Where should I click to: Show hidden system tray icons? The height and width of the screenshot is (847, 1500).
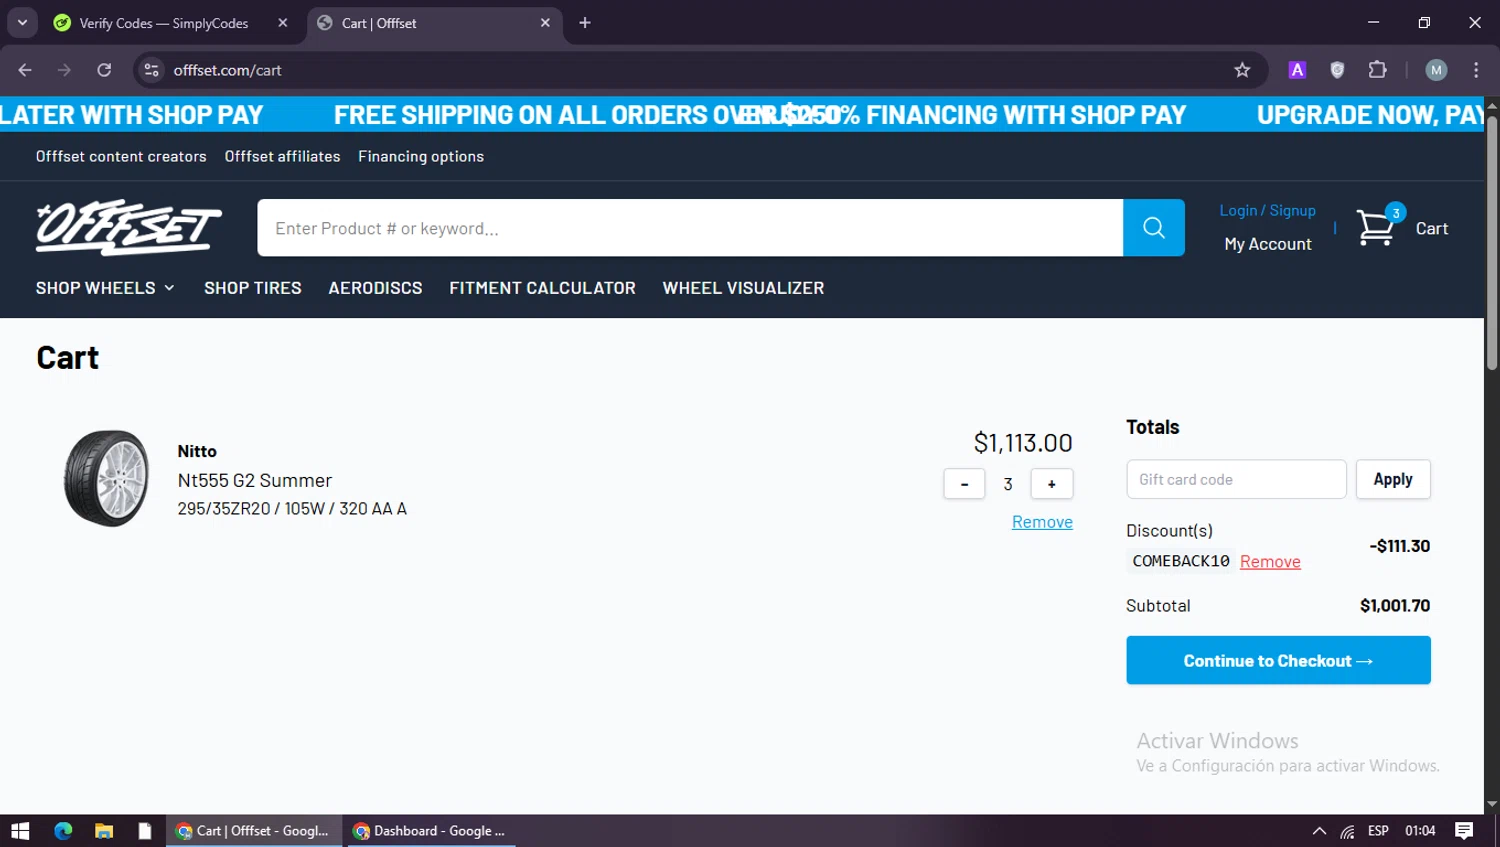click(x=1319, y=830)
